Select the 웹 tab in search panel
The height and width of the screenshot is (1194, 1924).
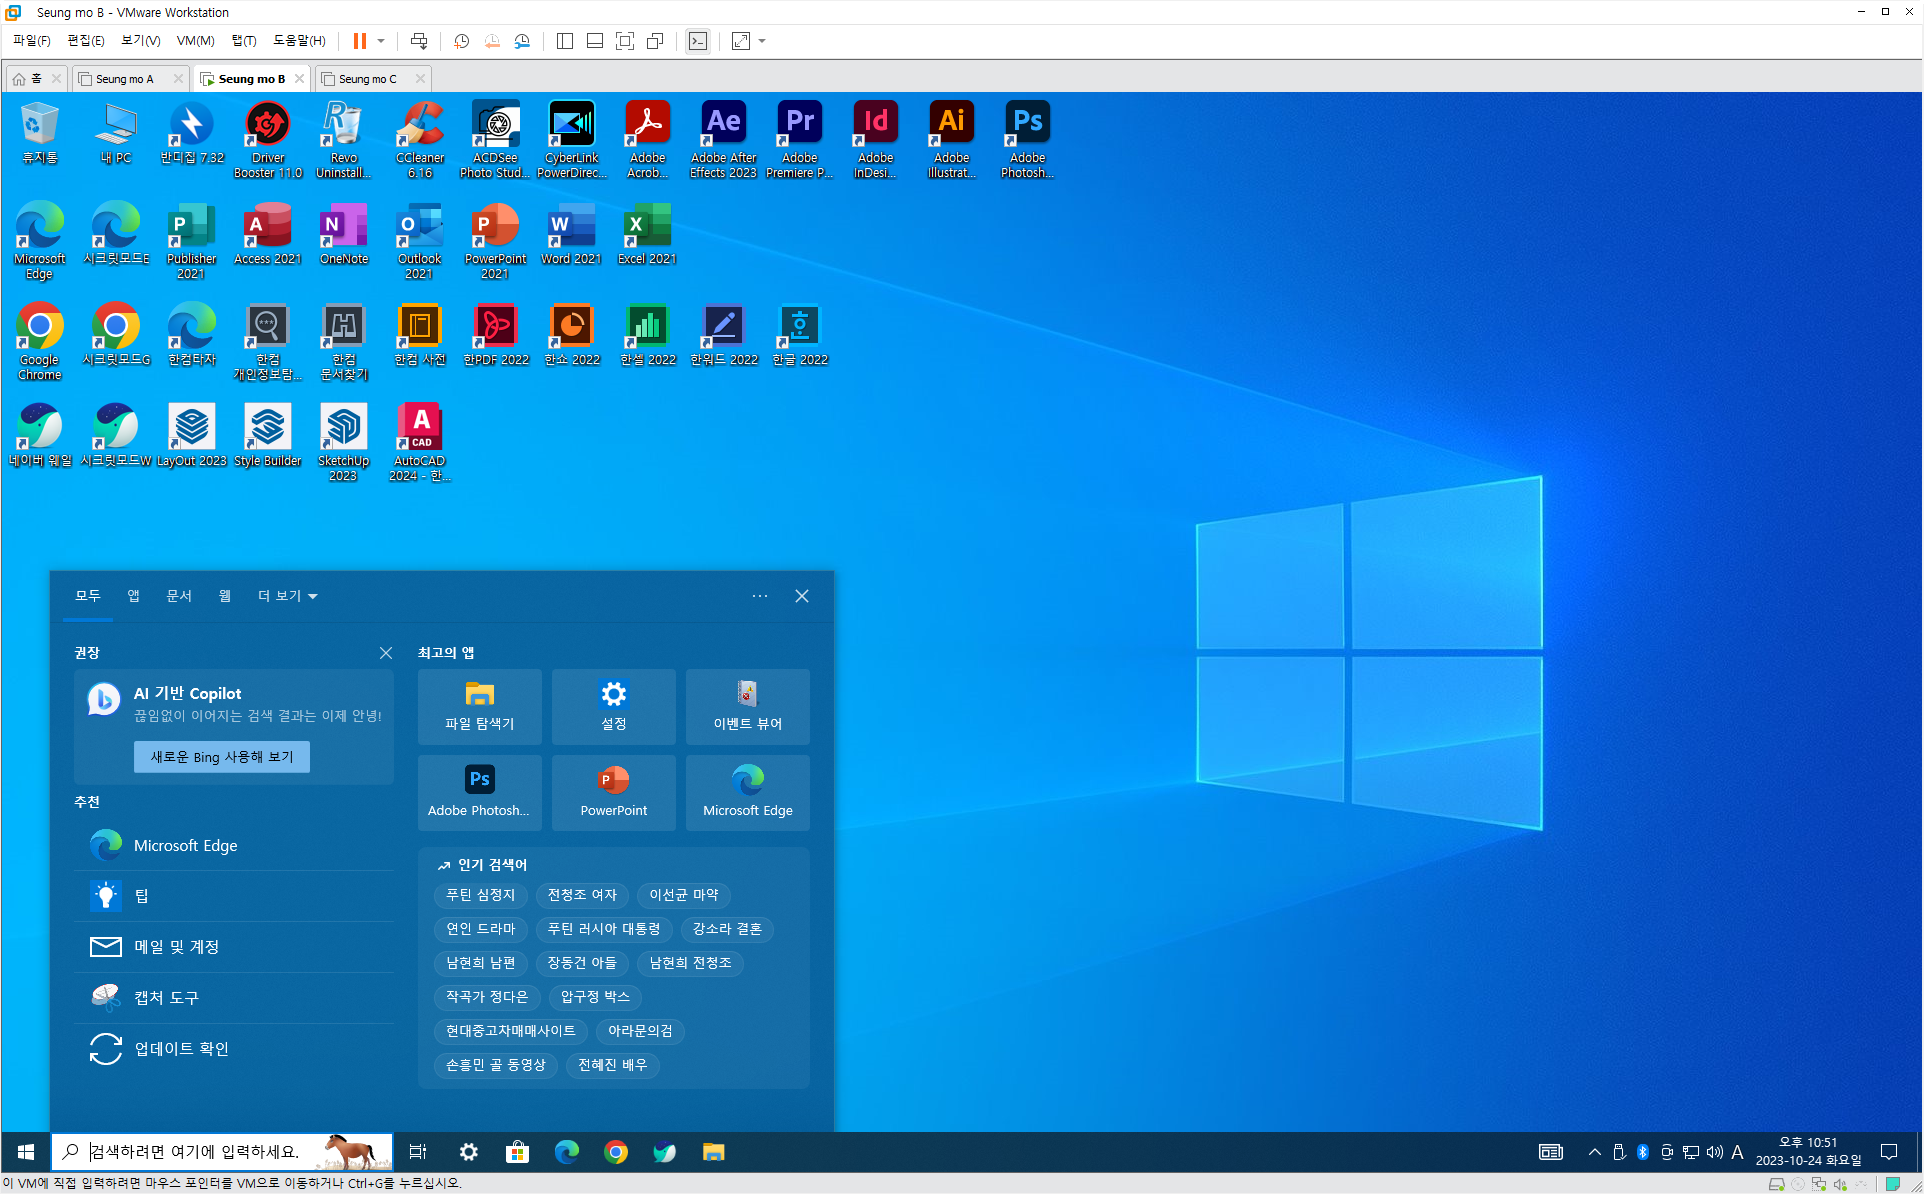pos(225,596)
